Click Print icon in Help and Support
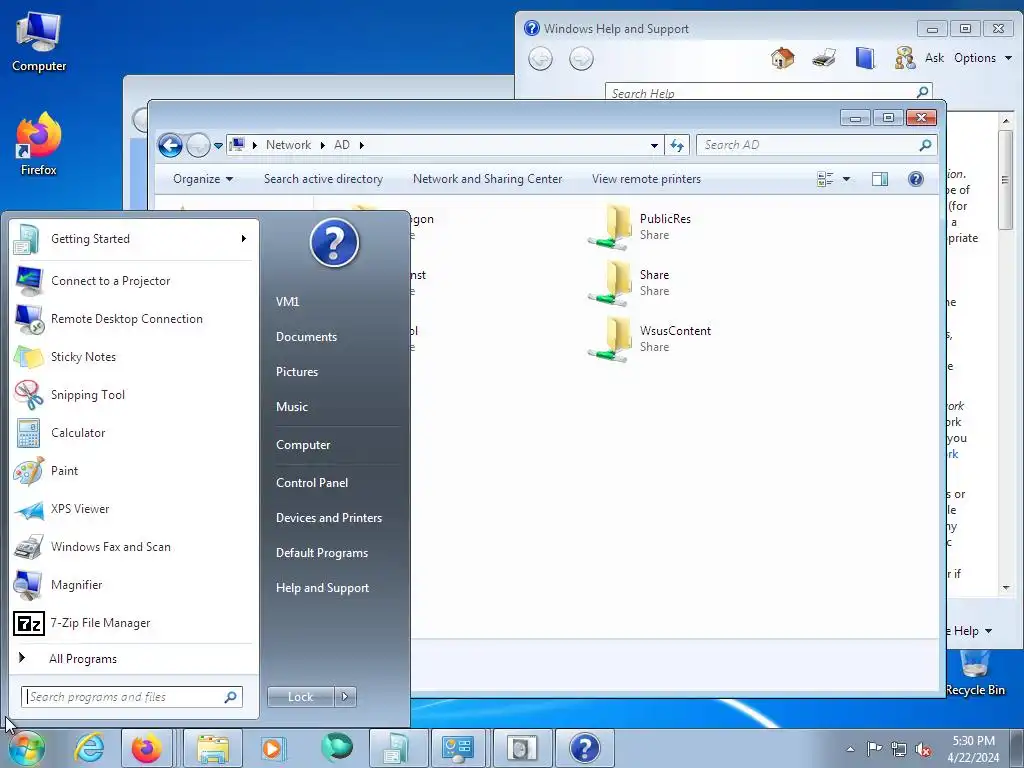The width and height of the screenshot is (1024, 768). (x=824, y=58)
